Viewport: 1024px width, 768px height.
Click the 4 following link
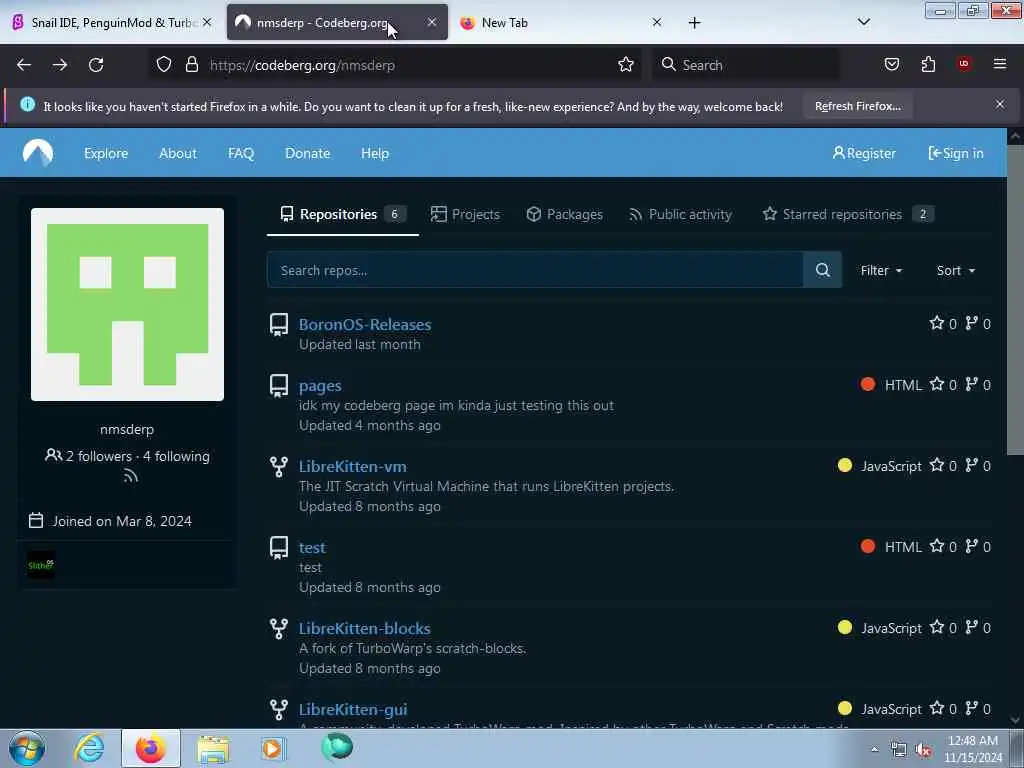pos(176,456)
